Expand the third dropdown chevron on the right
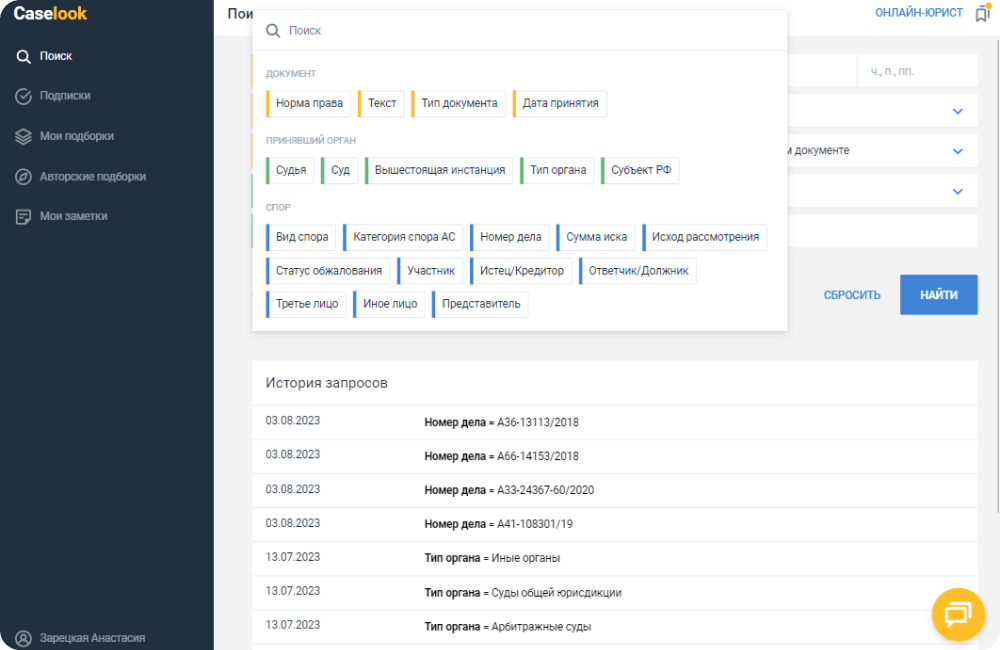The width and height of the screenshot is (1000, 650). click(x=957, y=191)
